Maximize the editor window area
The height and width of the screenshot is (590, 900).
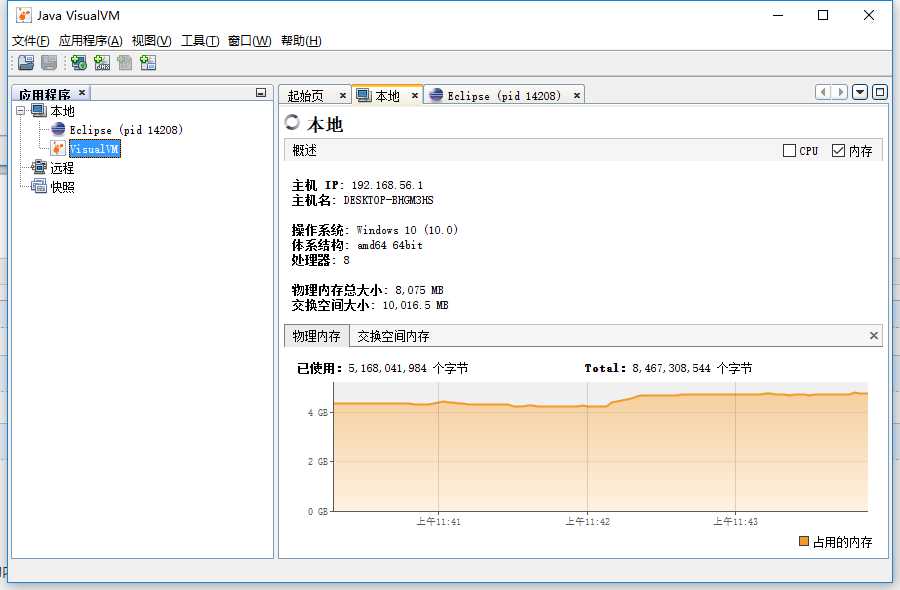(880, 92)
